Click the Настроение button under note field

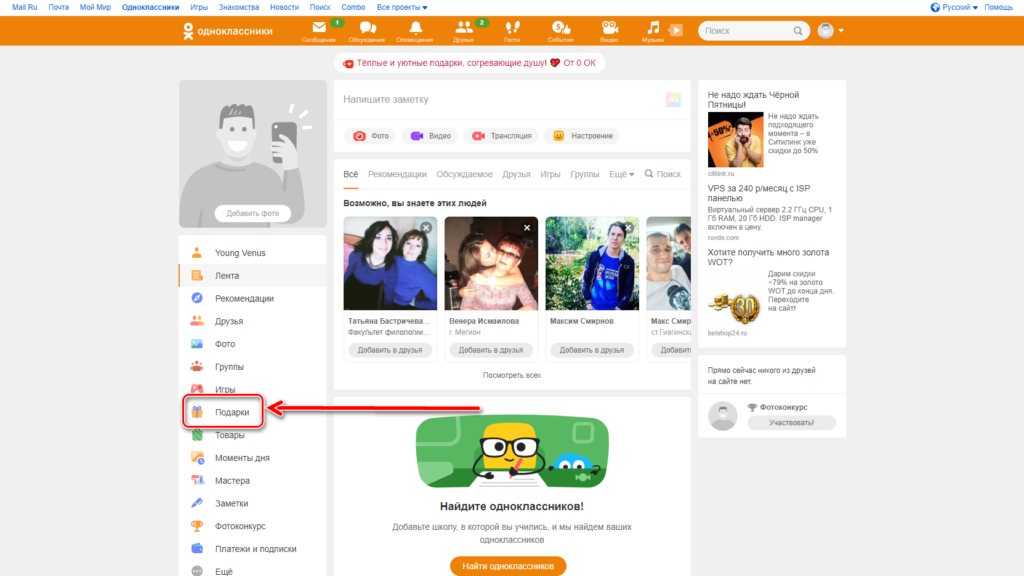583,136
